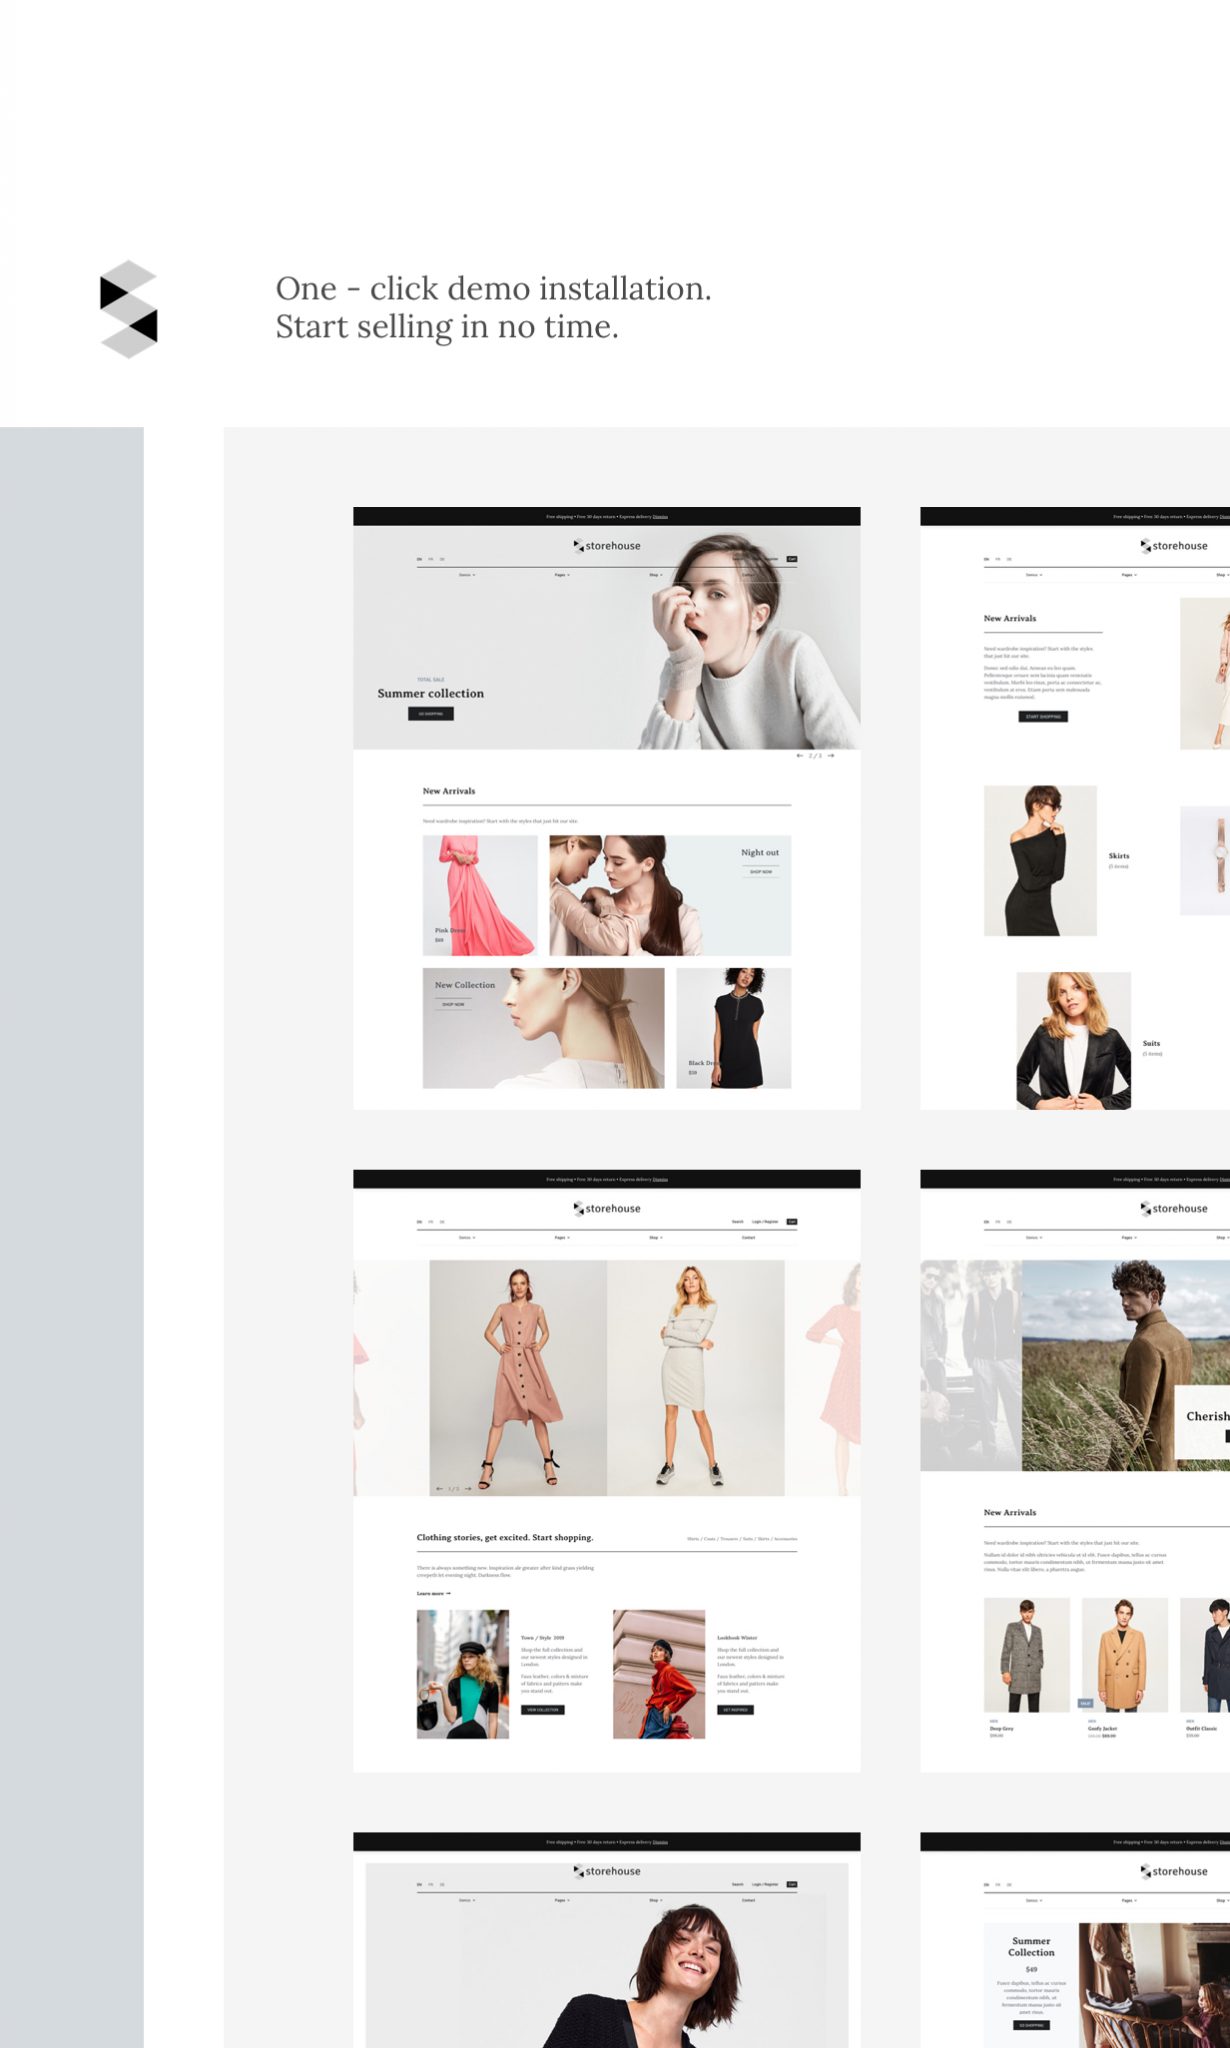This screenshot has height=2048, width=1230.
Task: Click storehouse logo in the $49 Summer Collection demo
Action: pyautogui.click(x=1174, y=1871)
